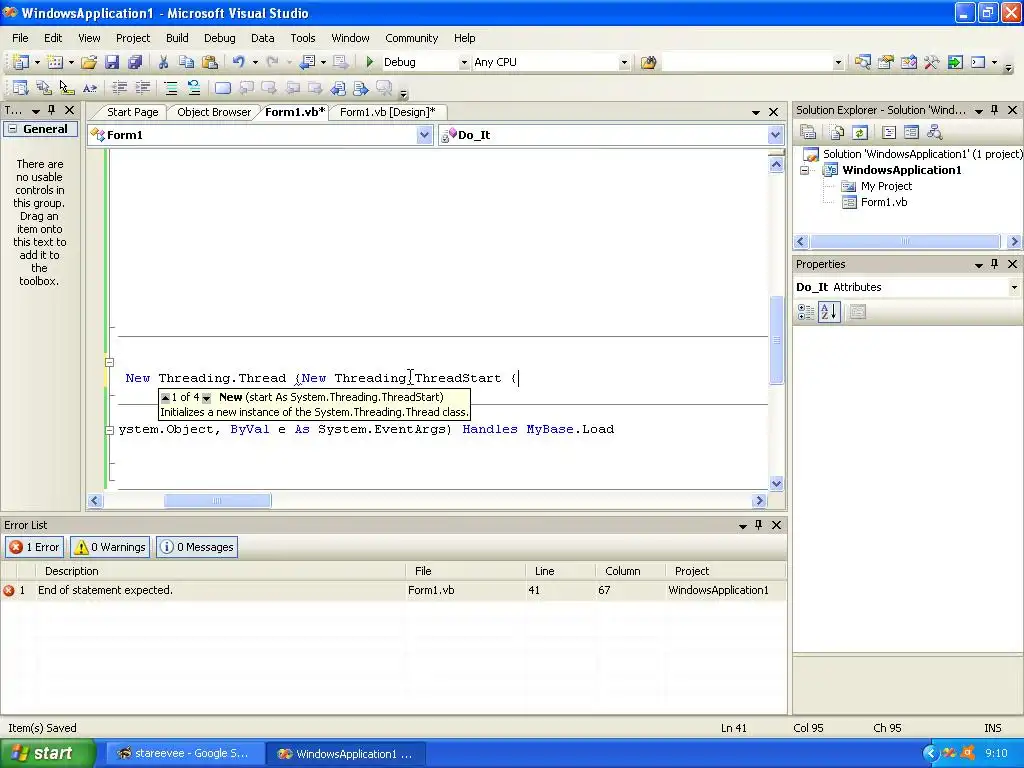Click the code editor horizontal scrollbar thumb
Image resolution: width=1024 pixels, height=768 pixels.
217,501
